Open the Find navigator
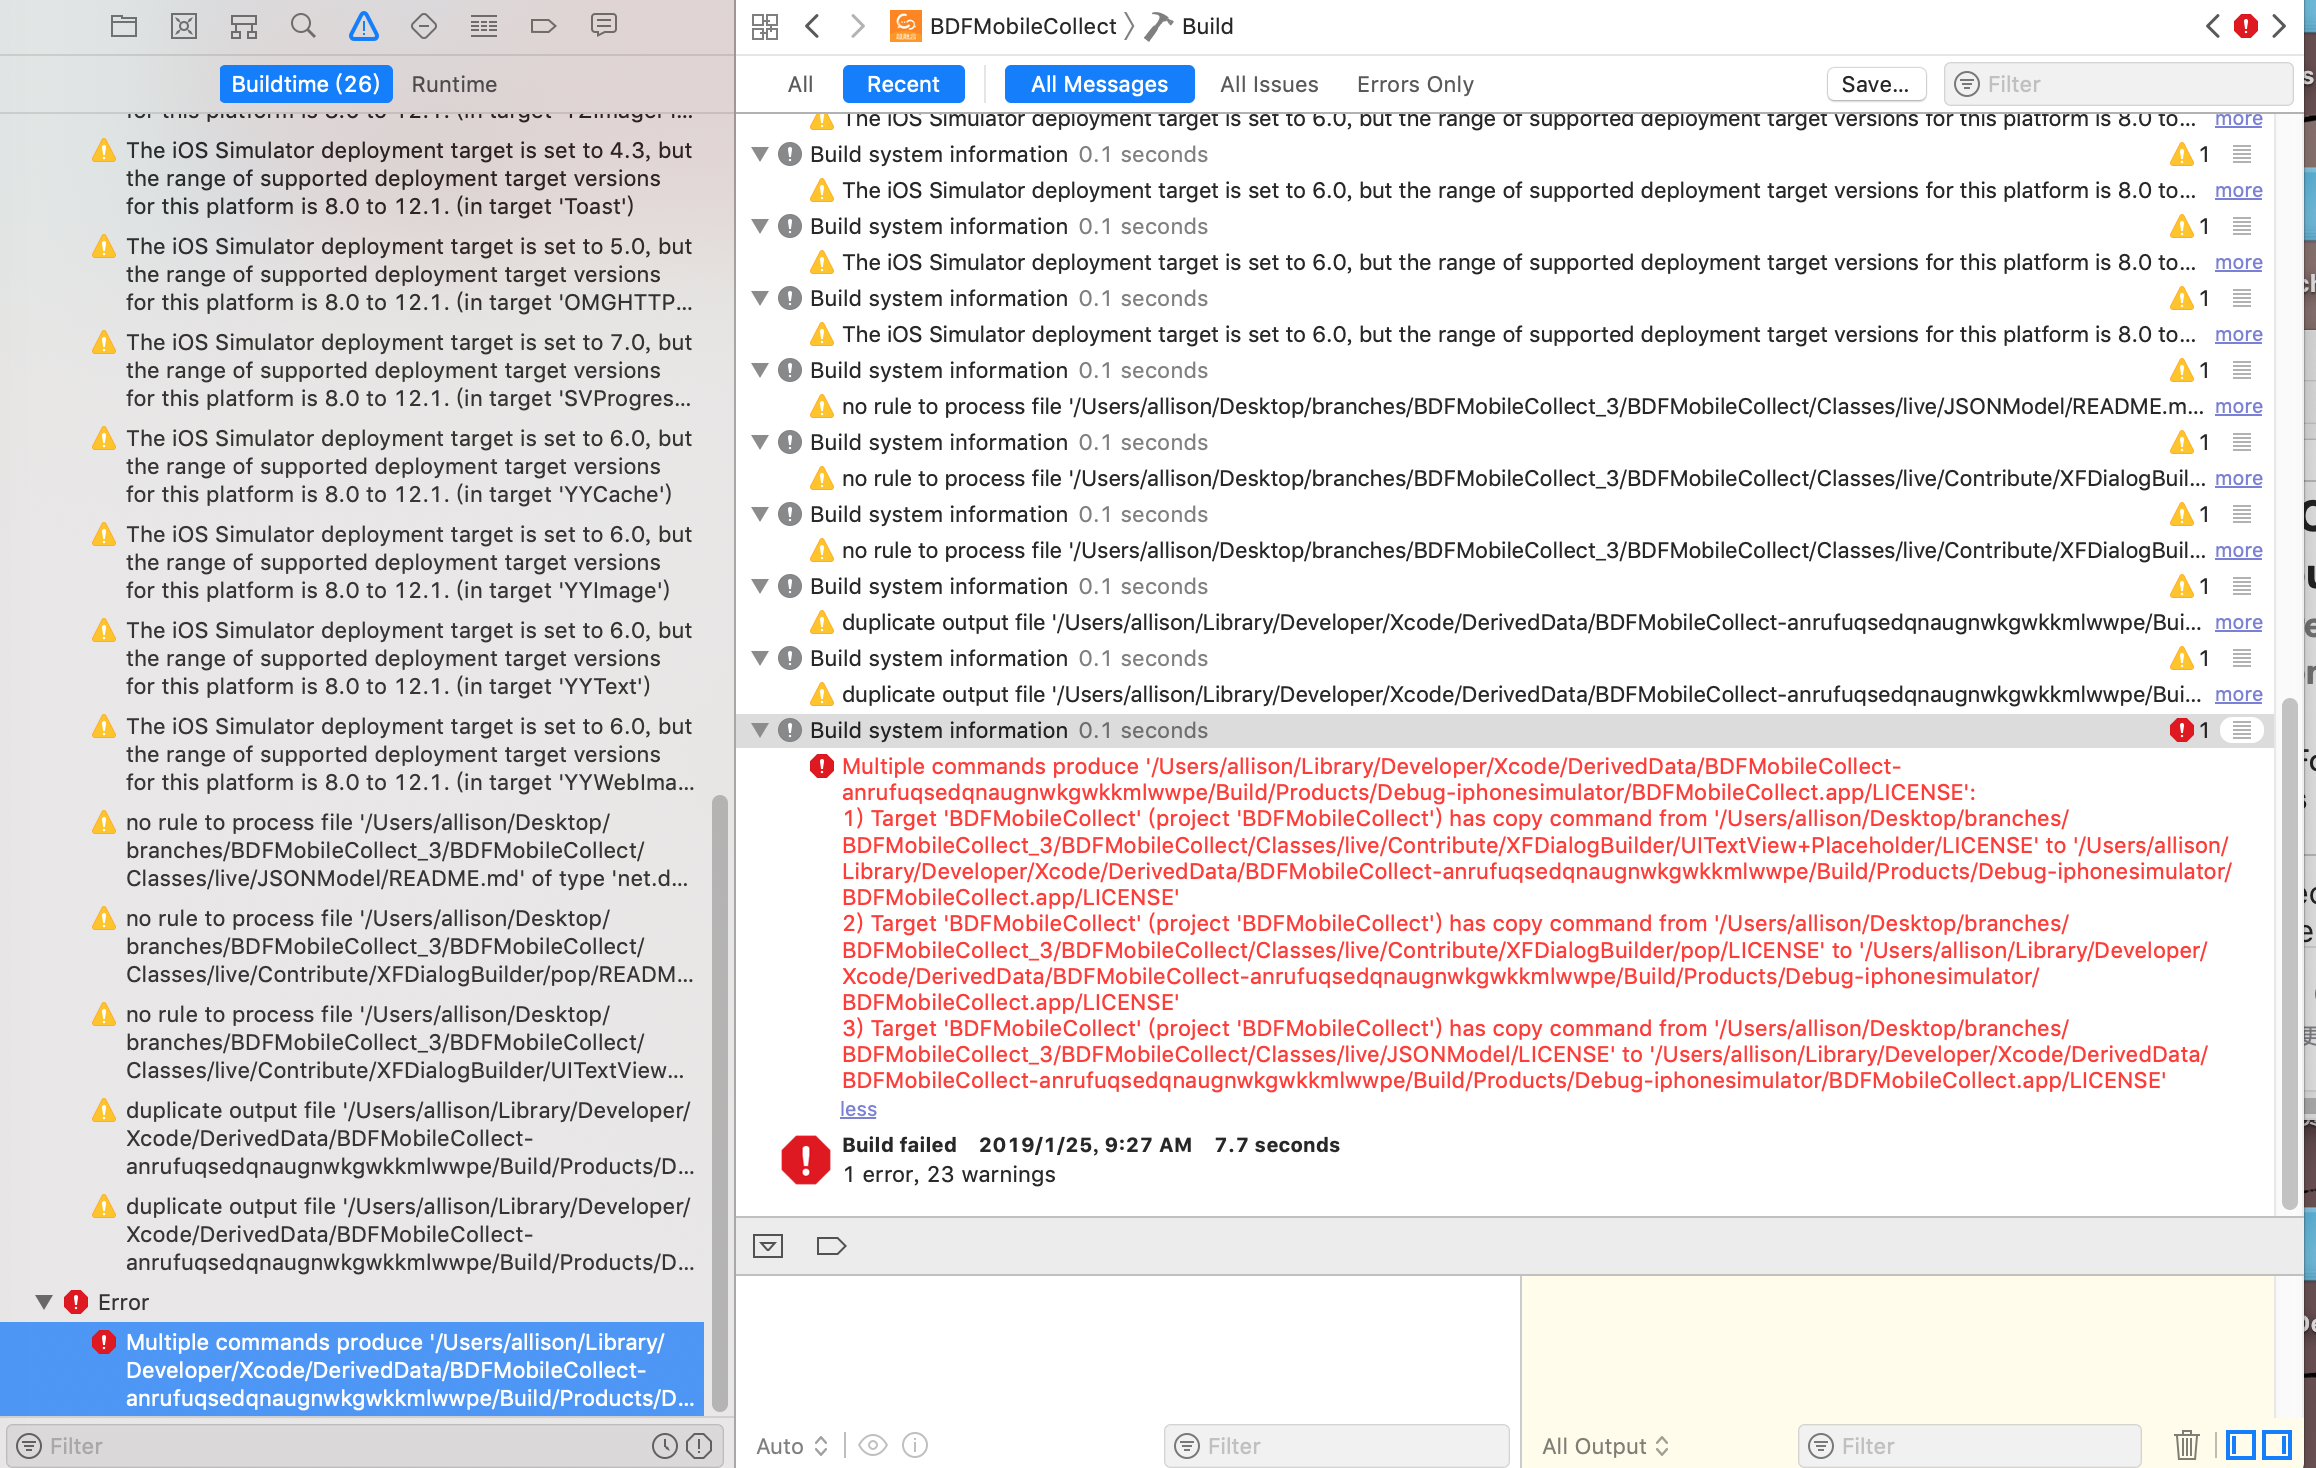2316x1468 pixels. pos(303,26)
